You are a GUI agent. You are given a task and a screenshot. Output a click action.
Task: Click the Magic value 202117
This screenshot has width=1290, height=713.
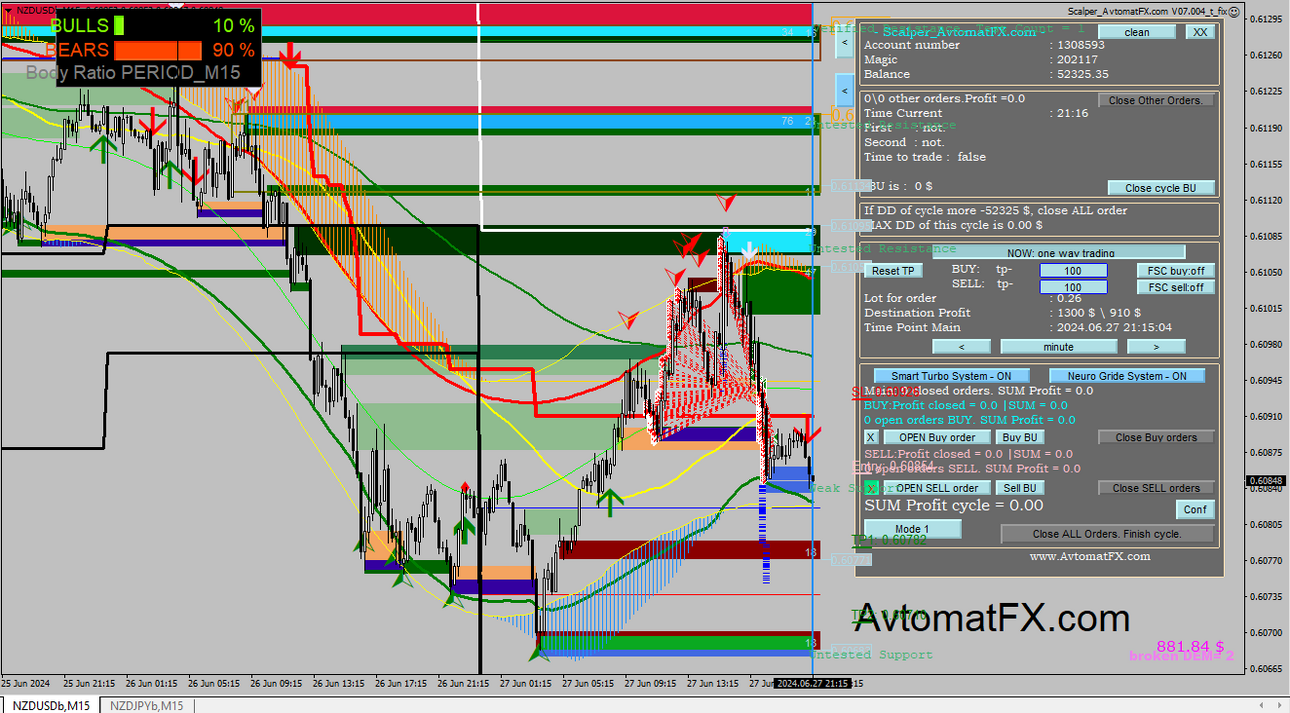(1077, 60)
